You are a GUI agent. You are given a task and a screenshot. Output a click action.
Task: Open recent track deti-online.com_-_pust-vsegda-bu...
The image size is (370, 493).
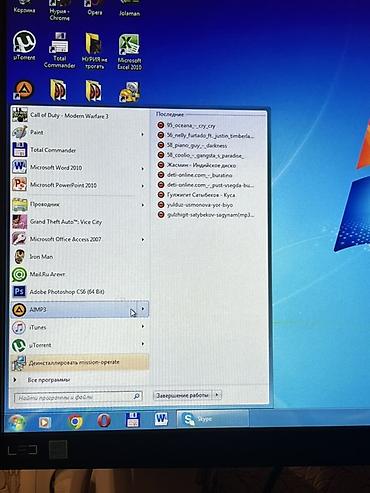click(206, 185)
